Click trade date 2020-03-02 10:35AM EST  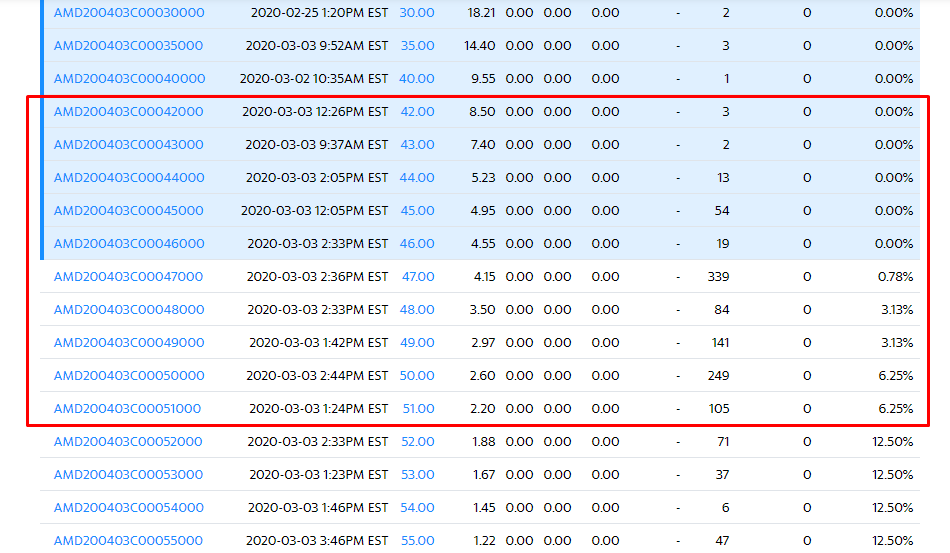click(x=314, y=79)
